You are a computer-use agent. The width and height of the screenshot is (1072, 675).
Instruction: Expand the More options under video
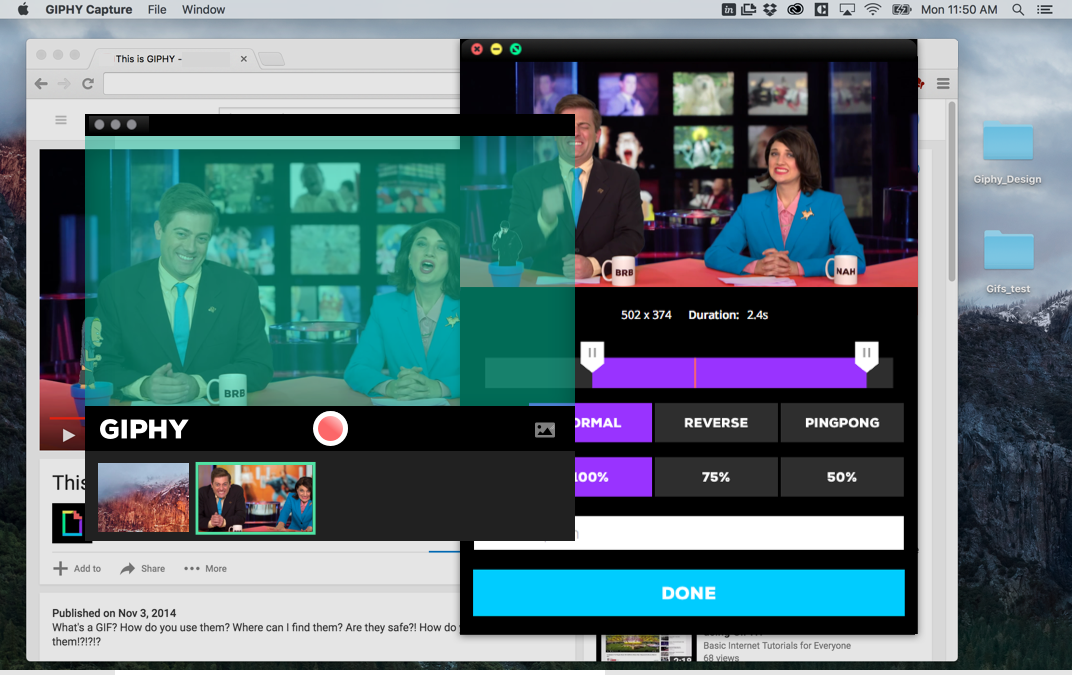click(x=205, y=568)
